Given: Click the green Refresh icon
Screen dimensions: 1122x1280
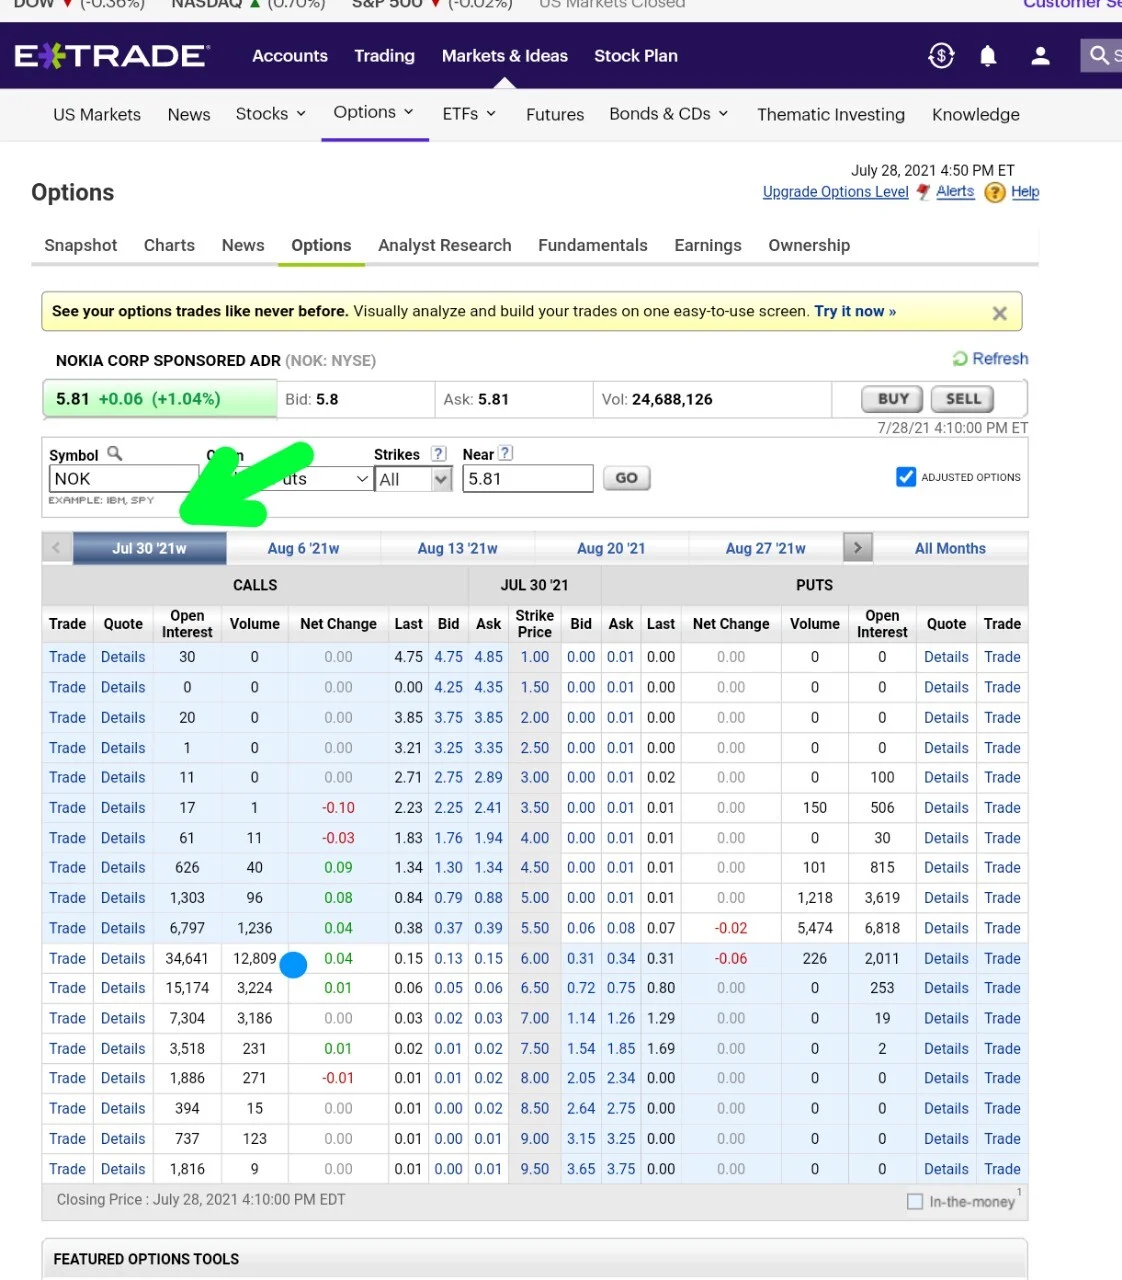Looking at the screenshot, I should click(960, 358).
